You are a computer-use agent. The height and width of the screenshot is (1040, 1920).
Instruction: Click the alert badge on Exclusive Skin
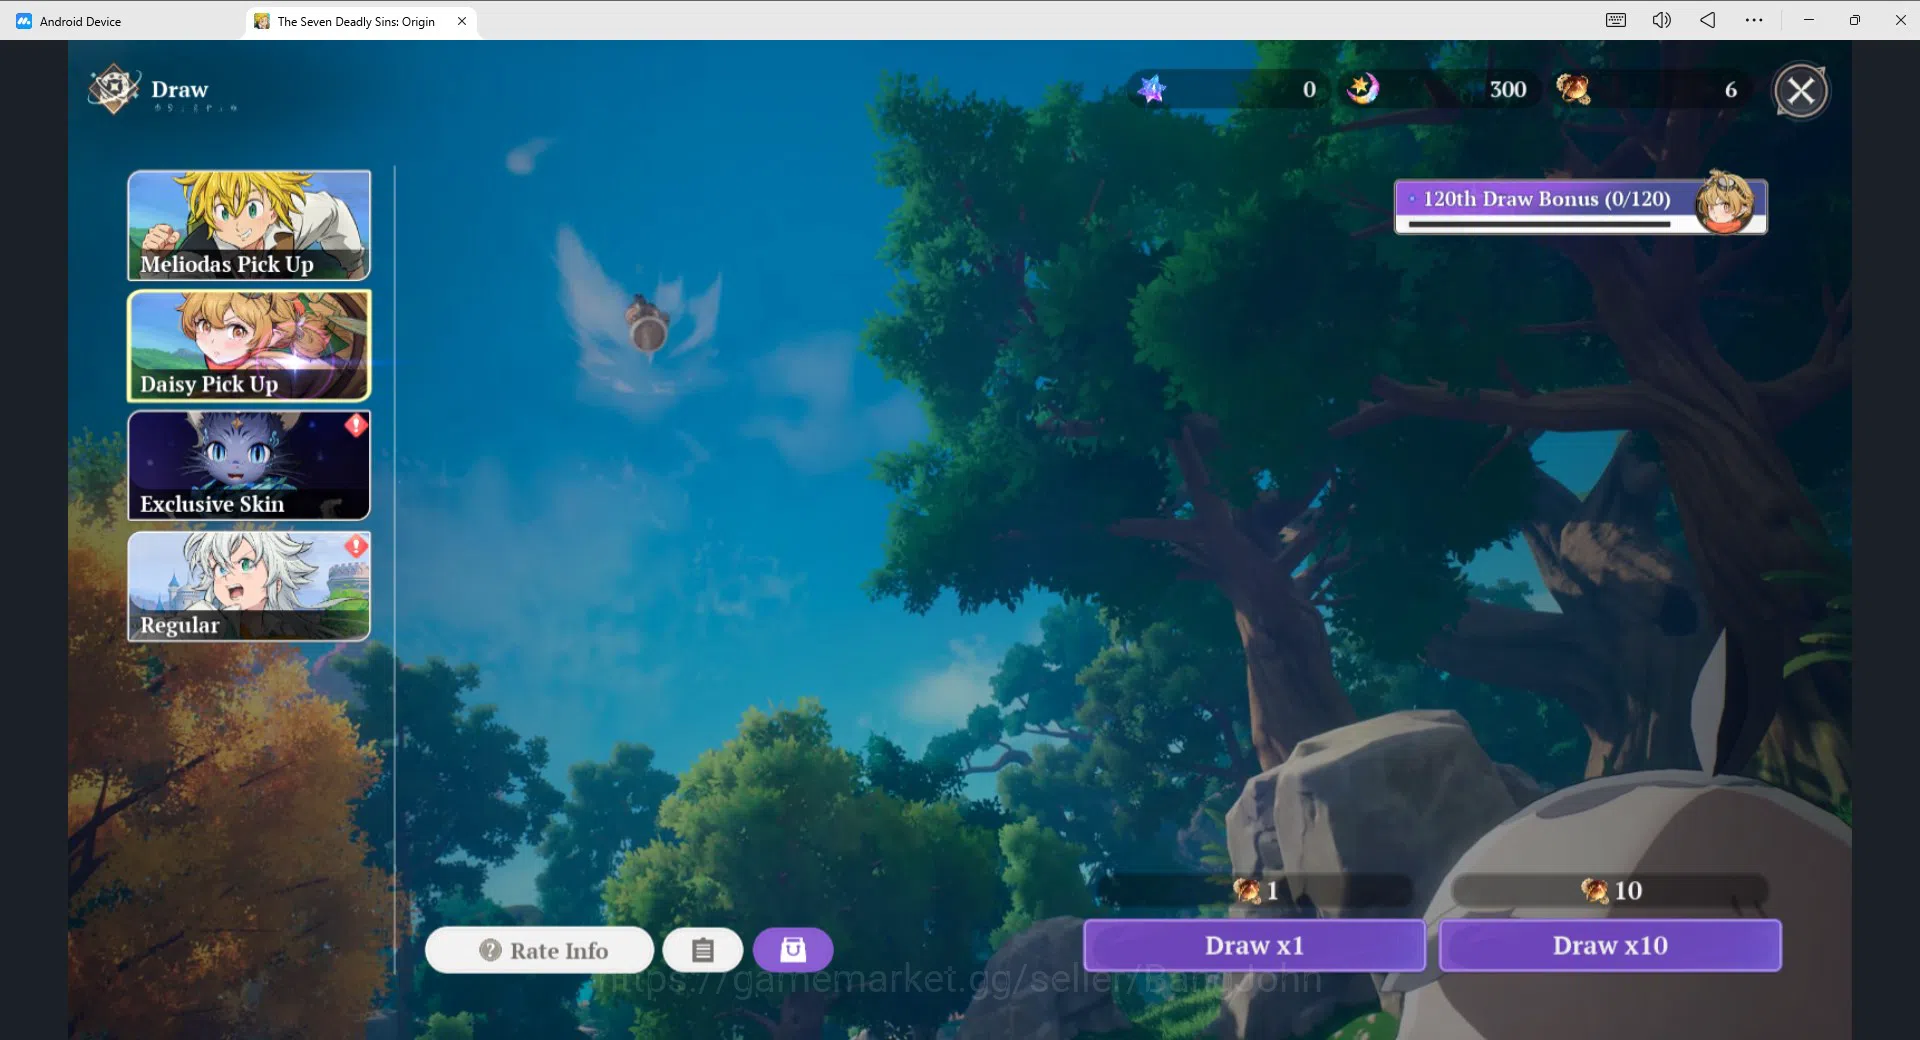click(x=356, y=425)
